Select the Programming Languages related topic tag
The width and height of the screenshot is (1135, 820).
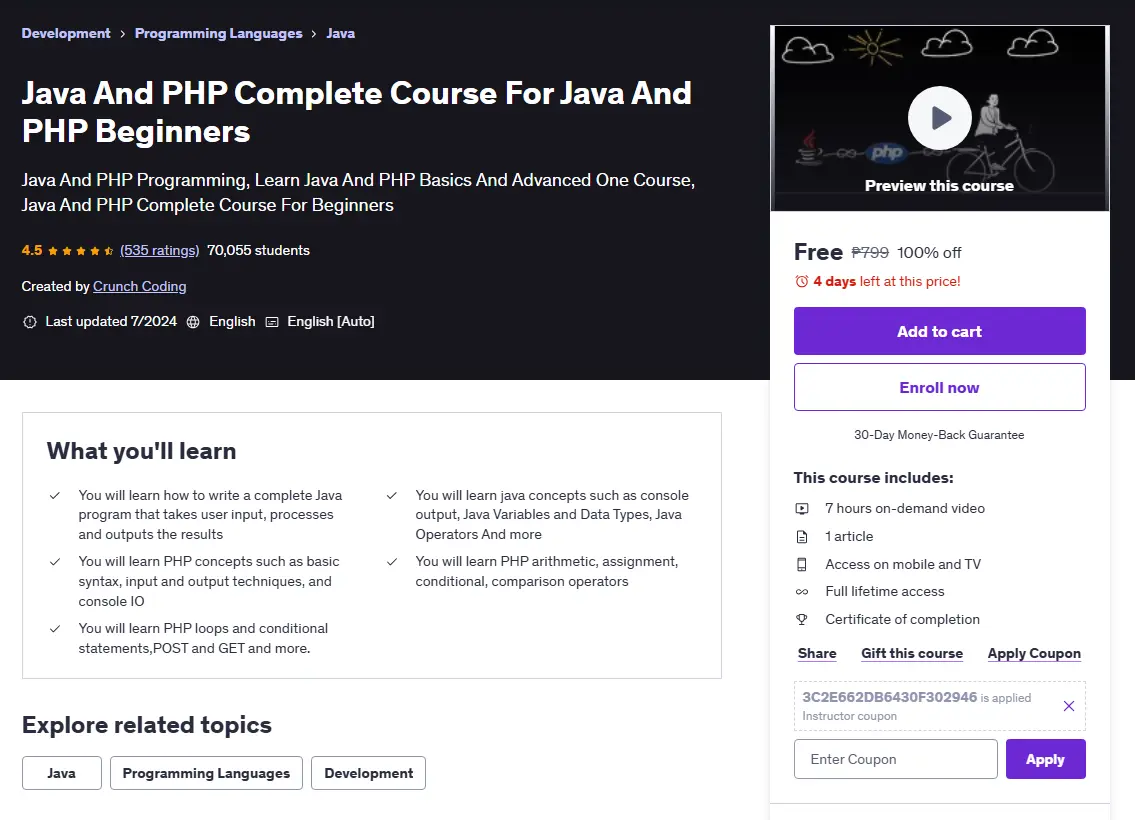pos(206,773)
